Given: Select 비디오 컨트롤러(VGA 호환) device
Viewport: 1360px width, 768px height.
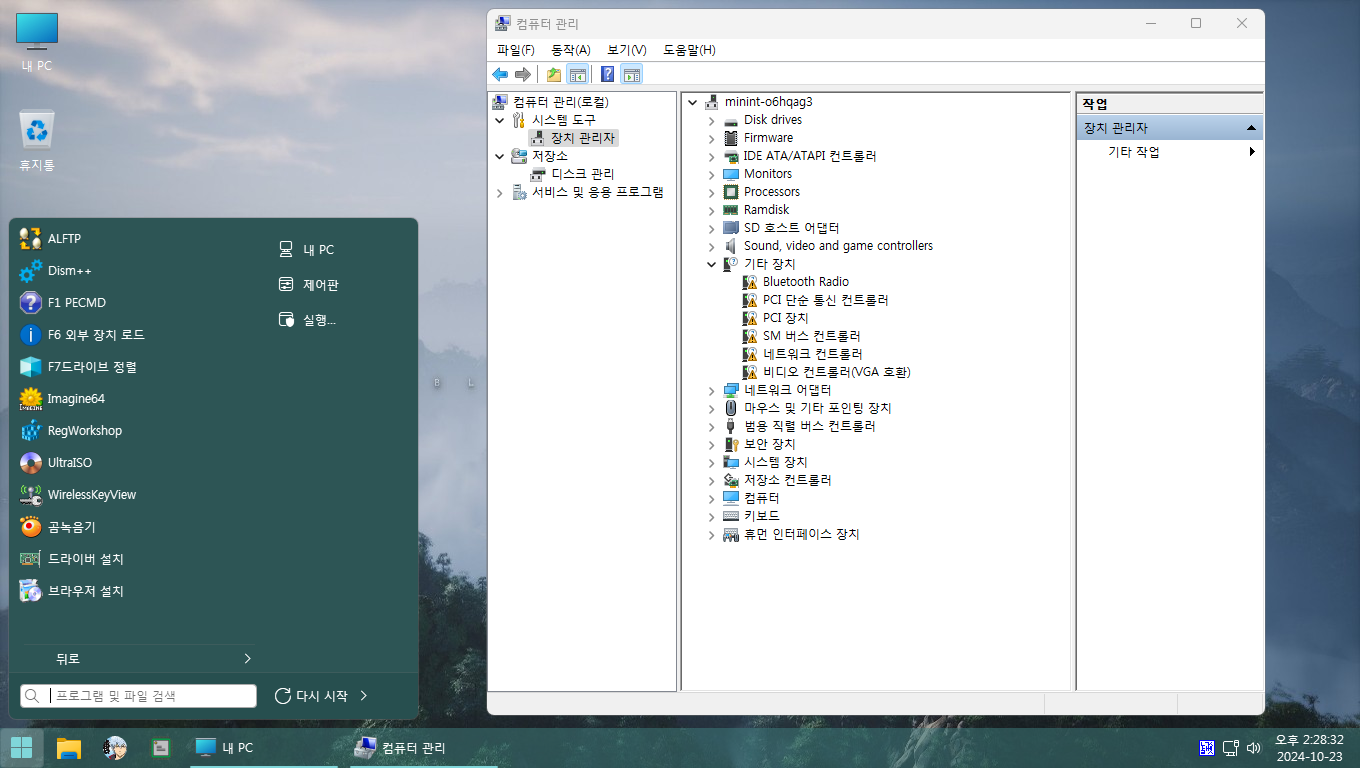Looking at the screenshot, I should tap(837, 372).
